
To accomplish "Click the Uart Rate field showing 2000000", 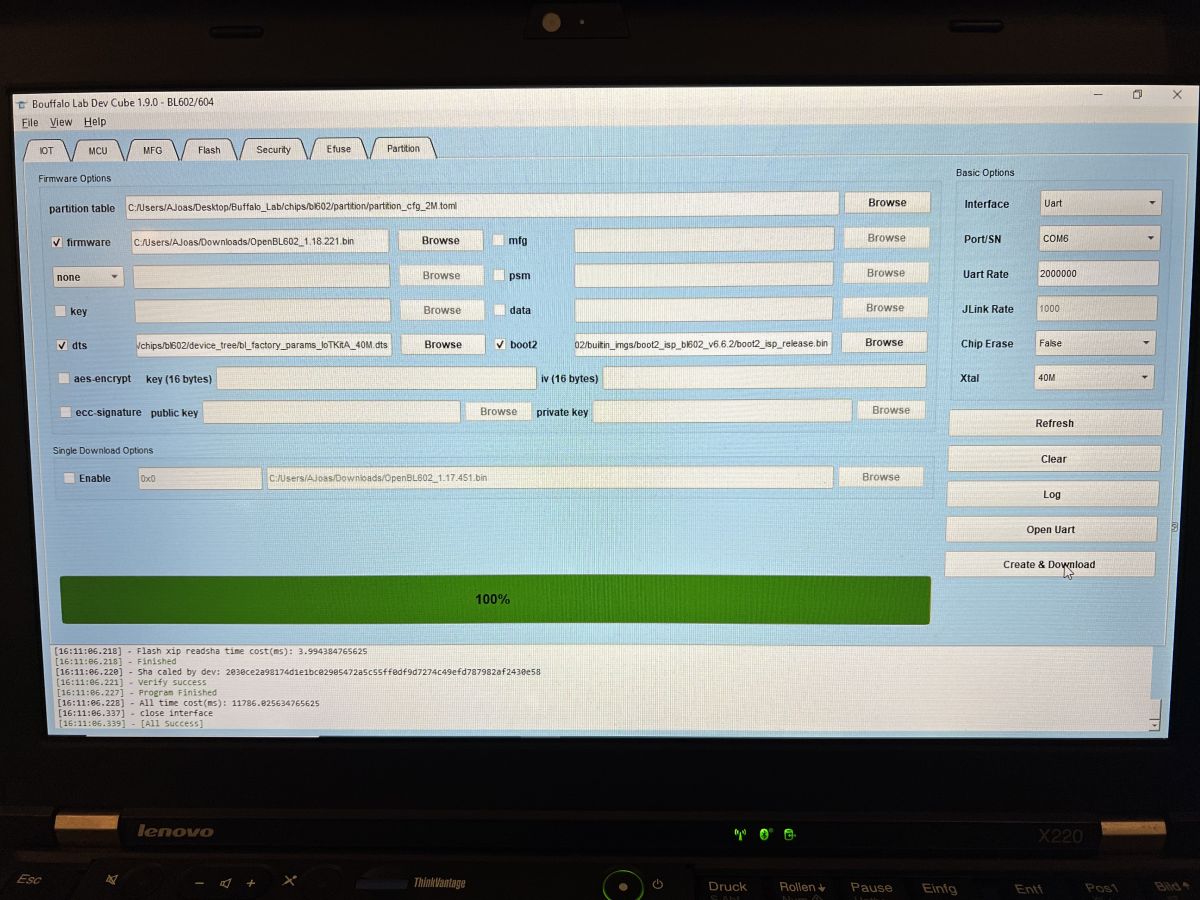I will [x=1098, y=273].
